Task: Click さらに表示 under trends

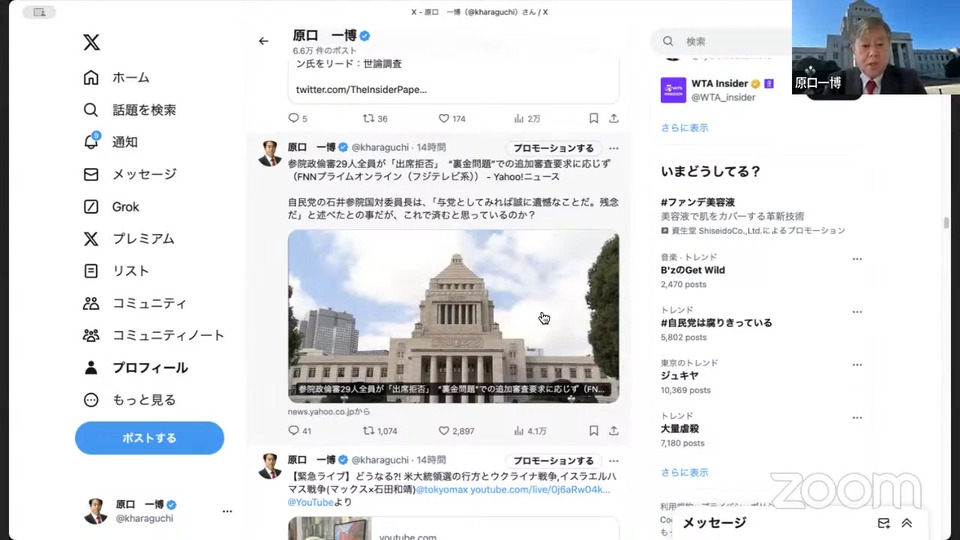Action: 684,473
